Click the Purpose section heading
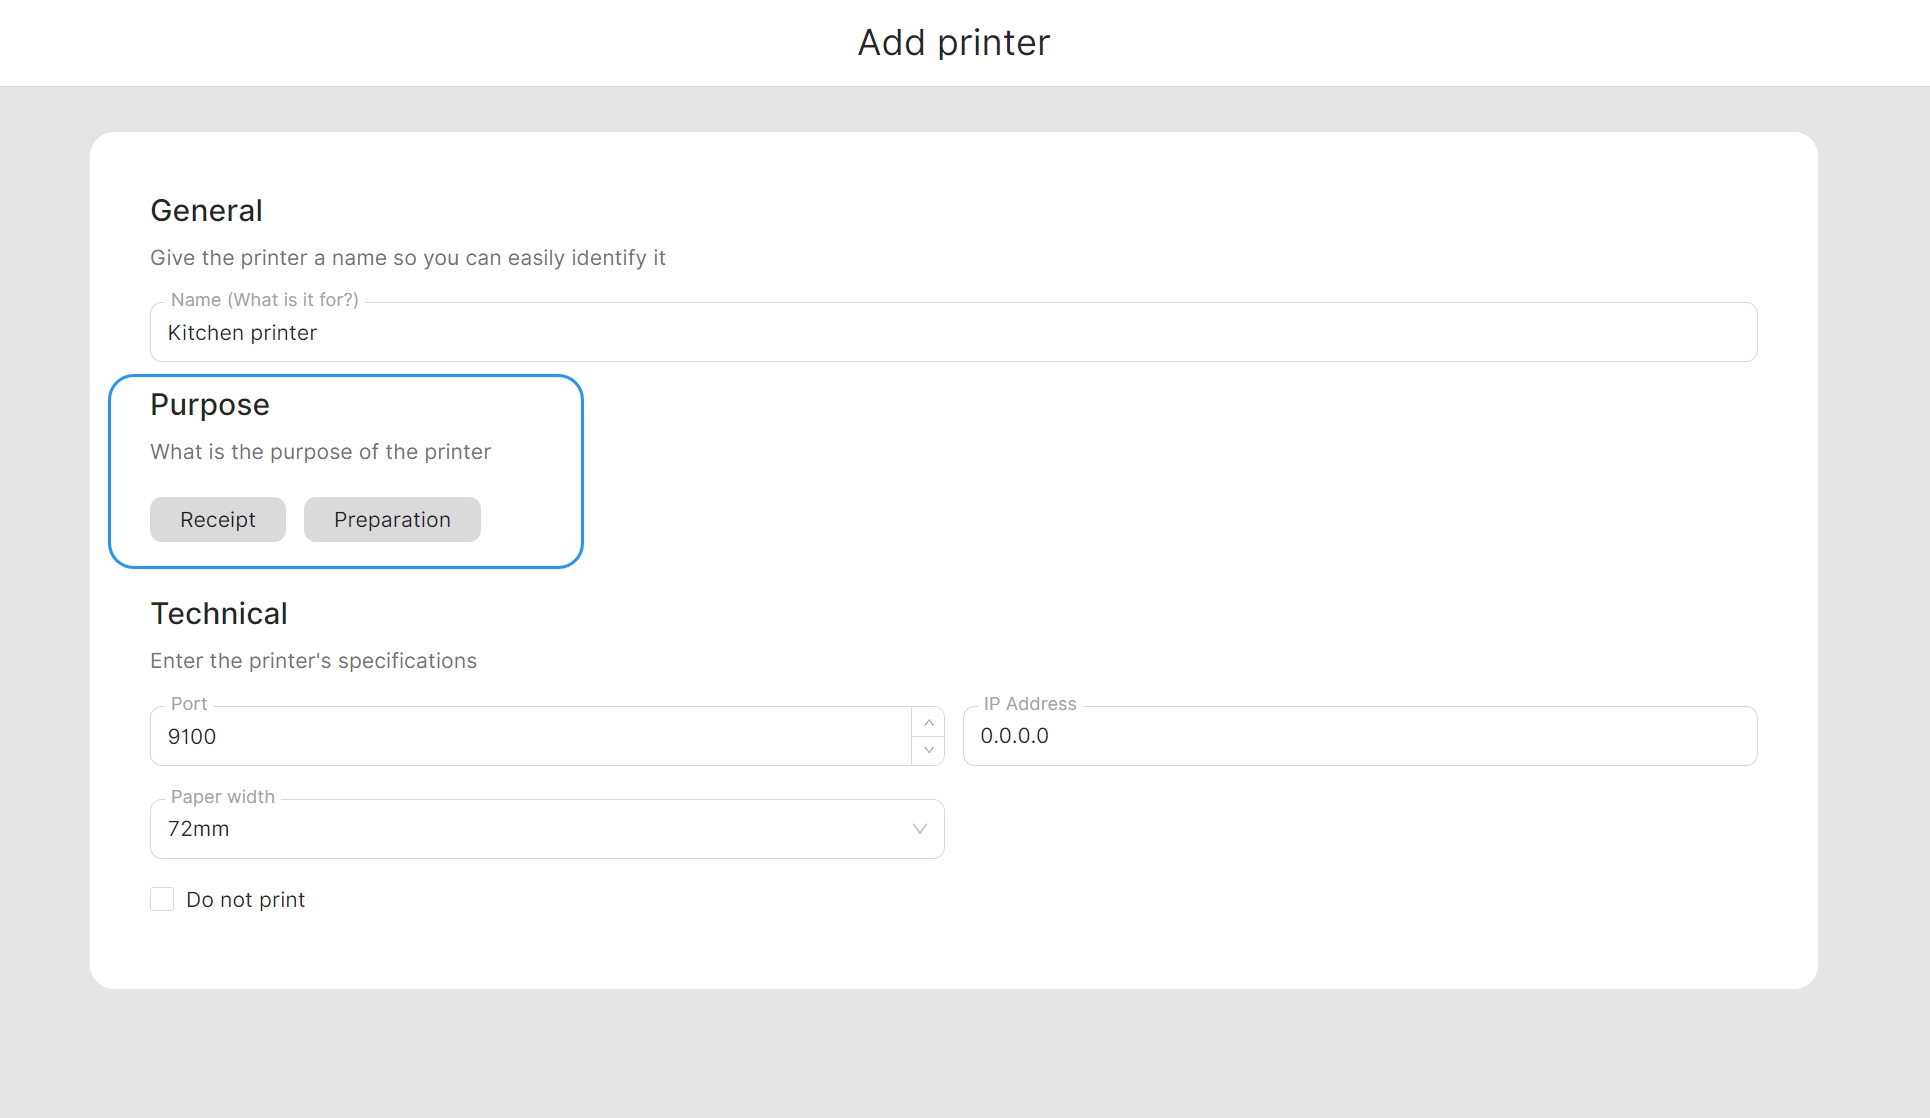 pyautogui.click(x=210, y=405)
